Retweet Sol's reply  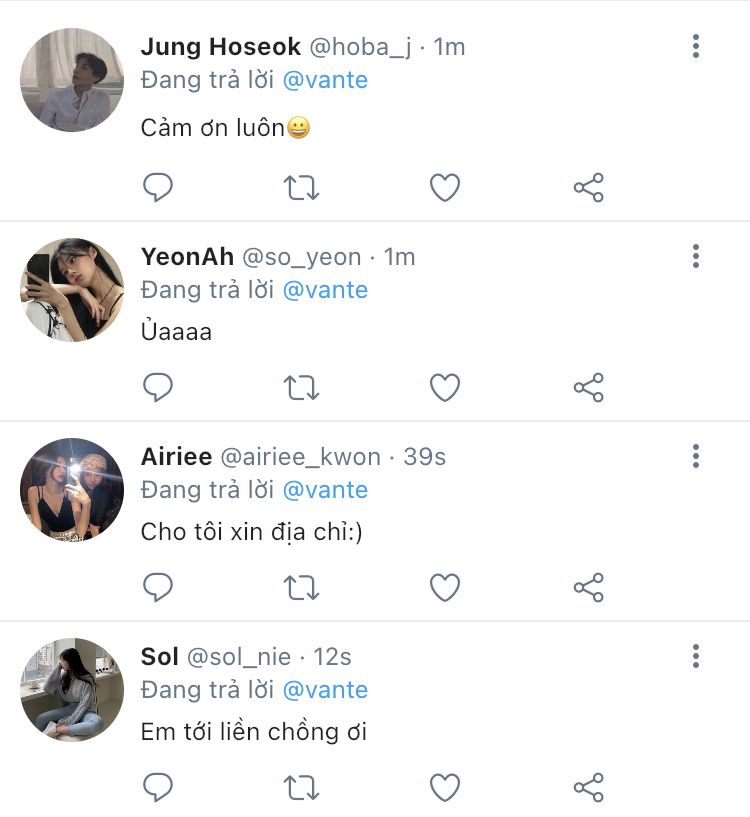[301, 787]
